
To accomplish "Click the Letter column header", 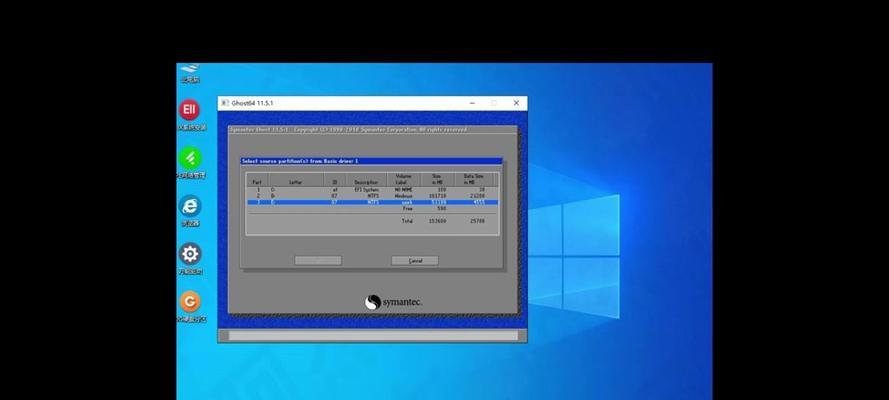I will coord(296,180).
